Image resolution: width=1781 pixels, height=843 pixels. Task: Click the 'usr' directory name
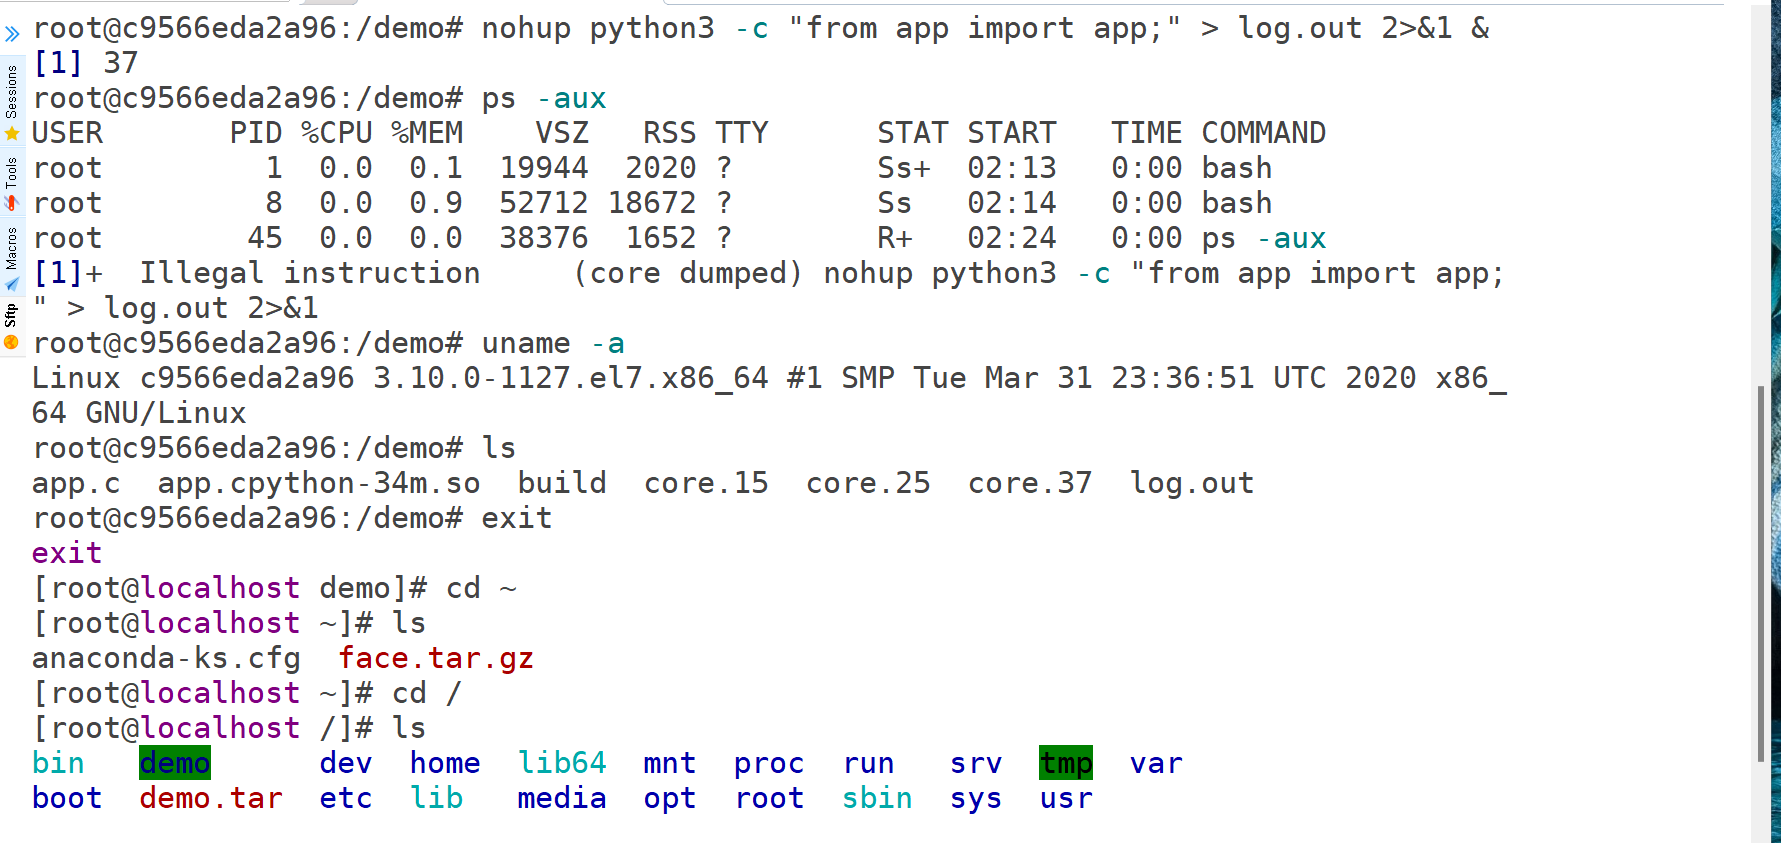tap(1066, 799)
